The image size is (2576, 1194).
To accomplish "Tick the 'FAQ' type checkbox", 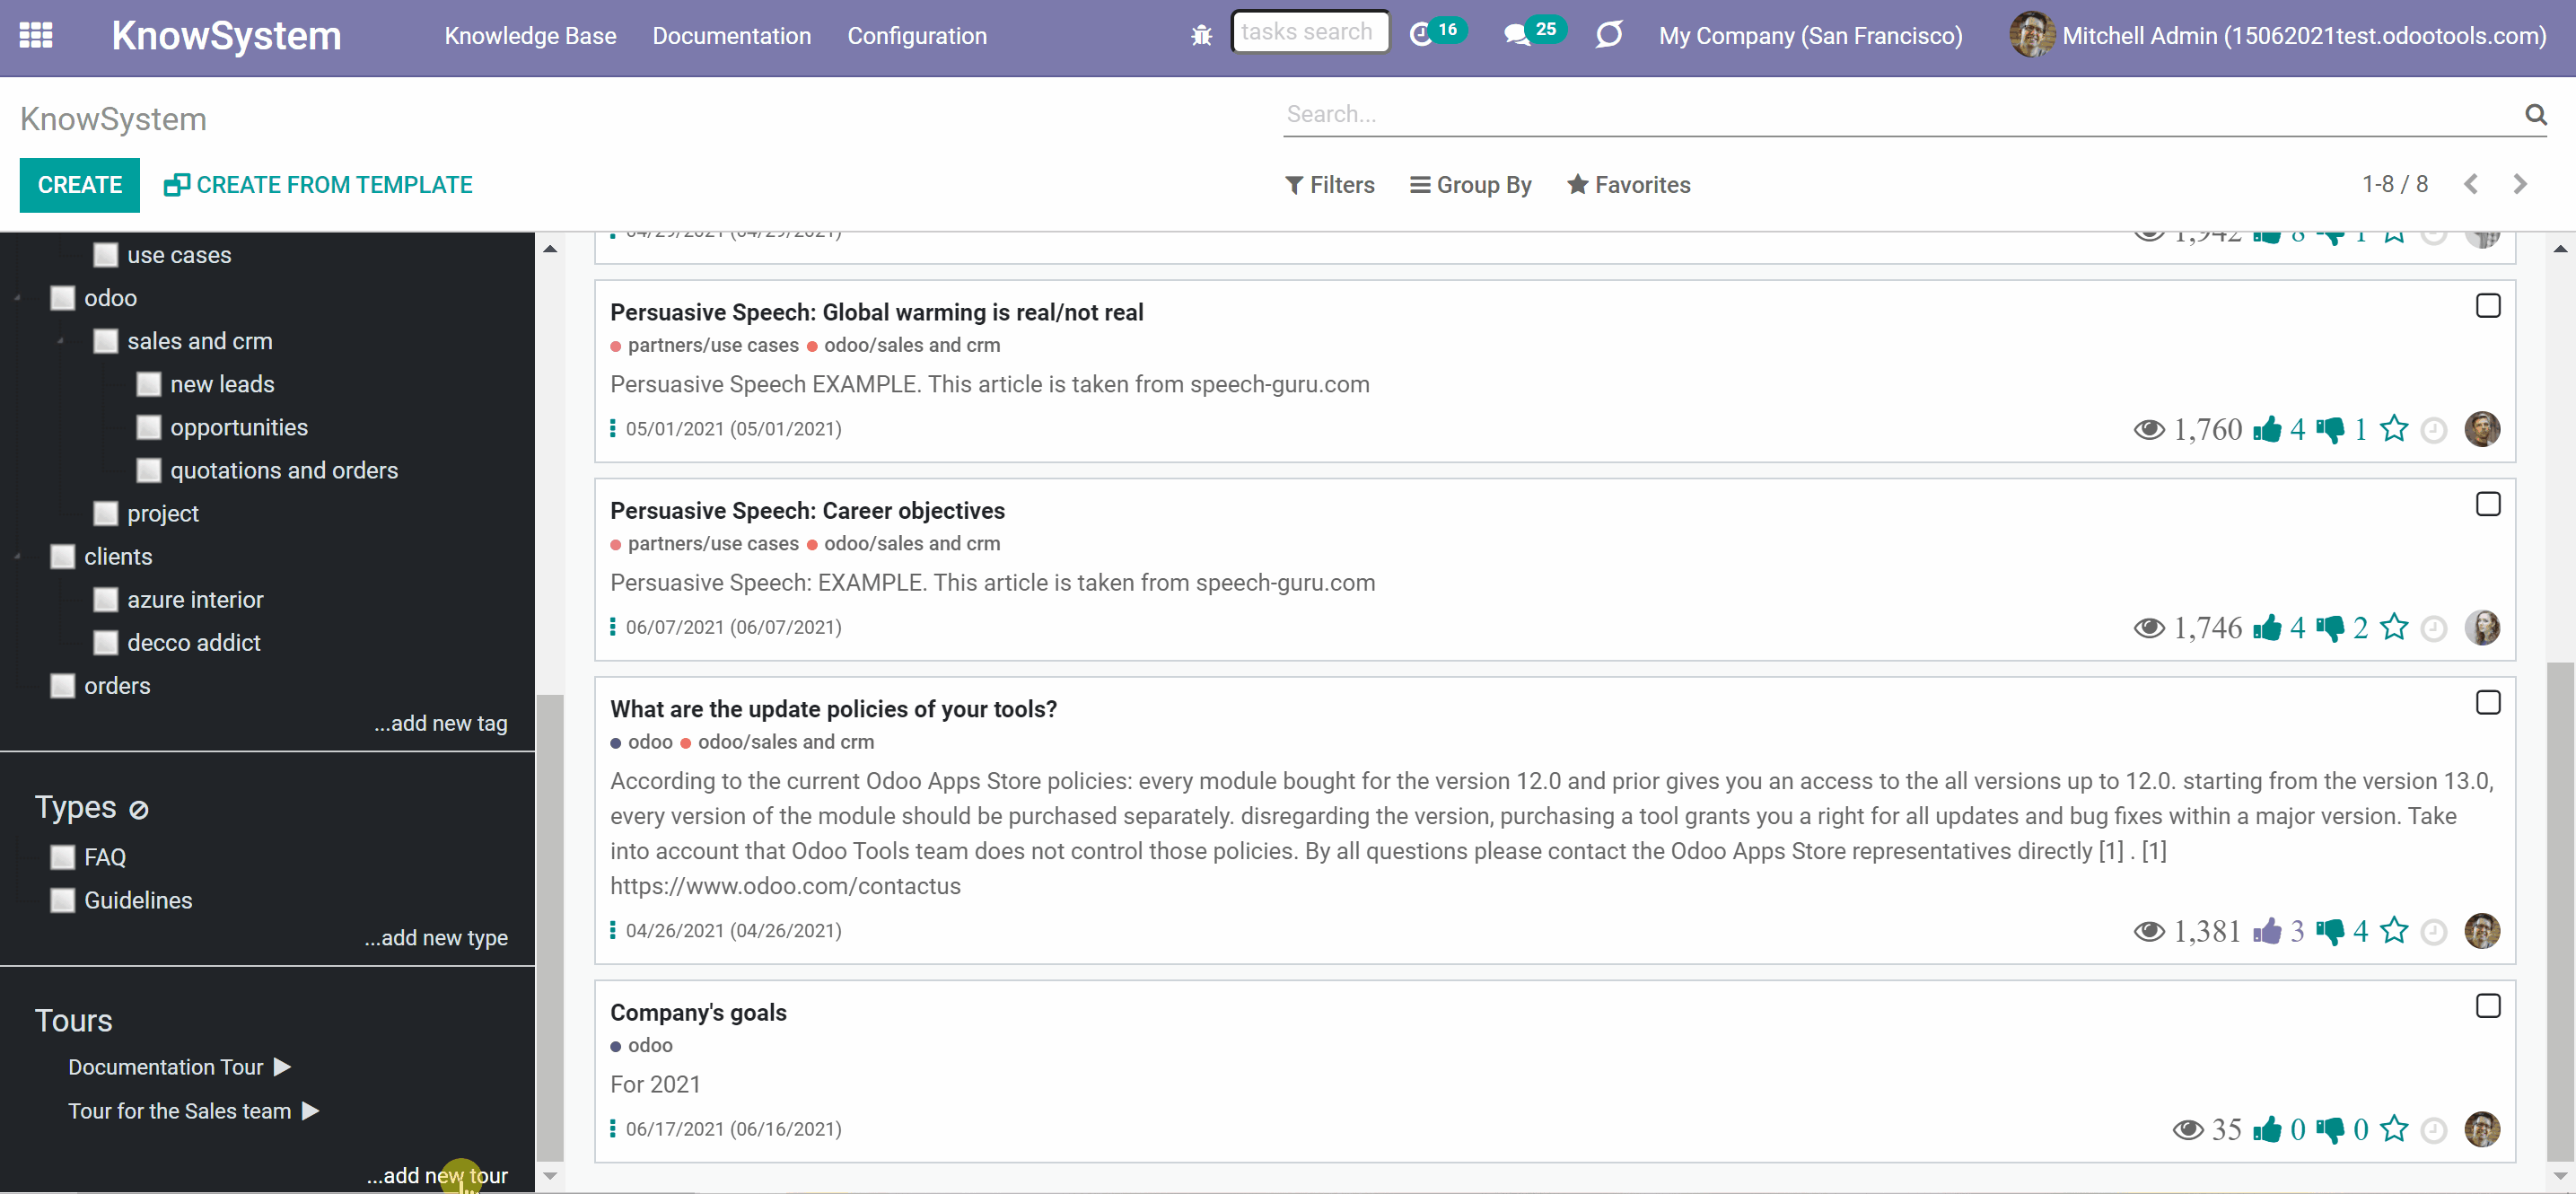I will pos(62,857).
